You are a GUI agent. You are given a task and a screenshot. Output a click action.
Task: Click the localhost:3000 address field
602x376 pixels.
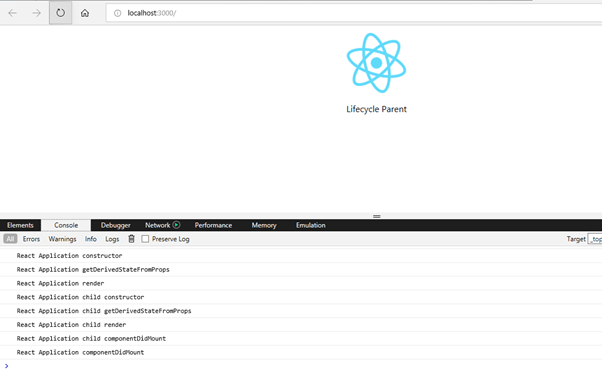[x=353, y=13]
